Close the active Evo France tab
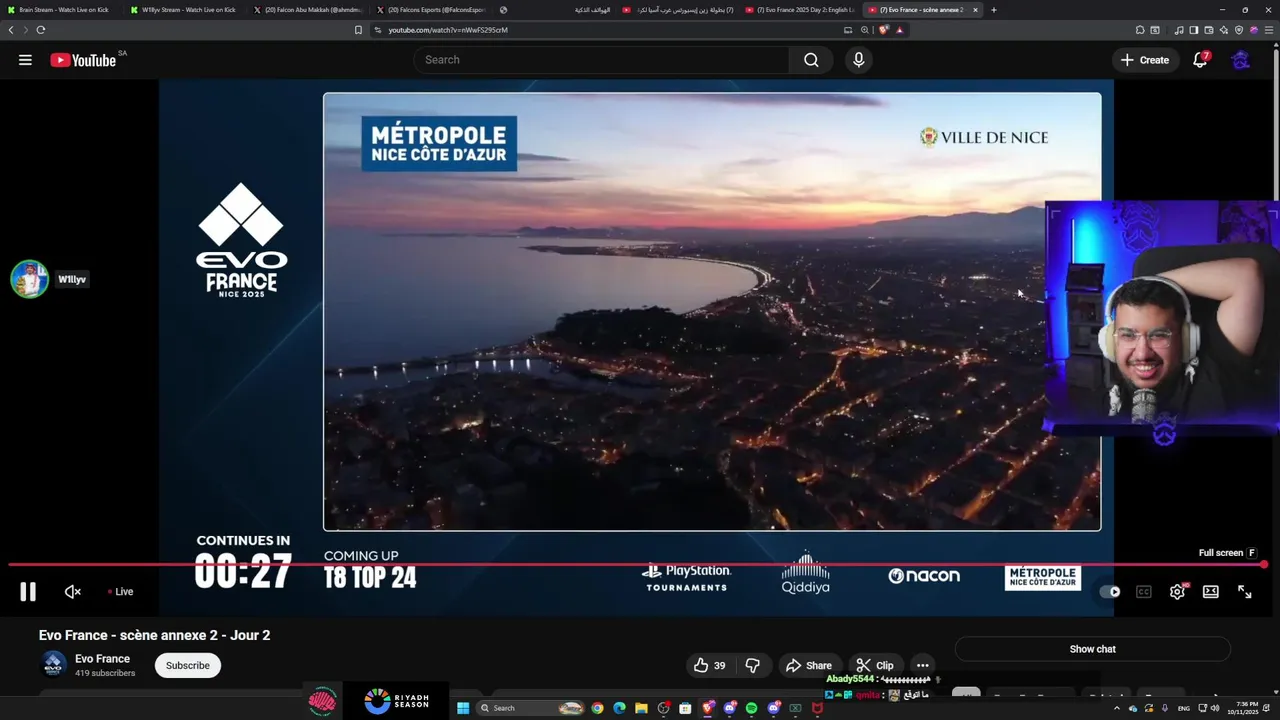The width and height of the screenshot is (1280, 720). (975, 10)
